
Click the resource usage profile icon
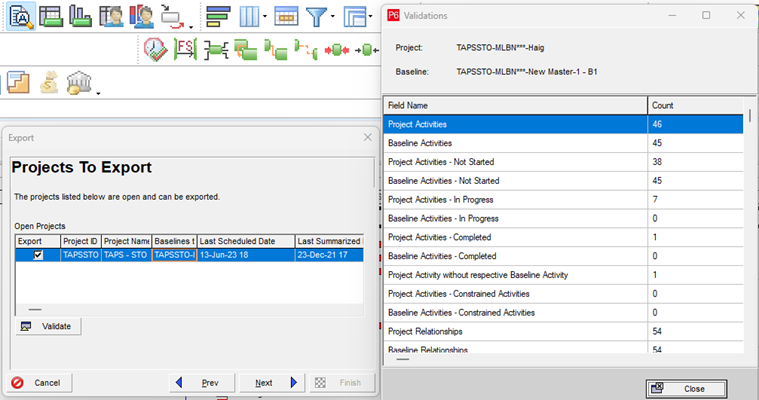[82, 16]
